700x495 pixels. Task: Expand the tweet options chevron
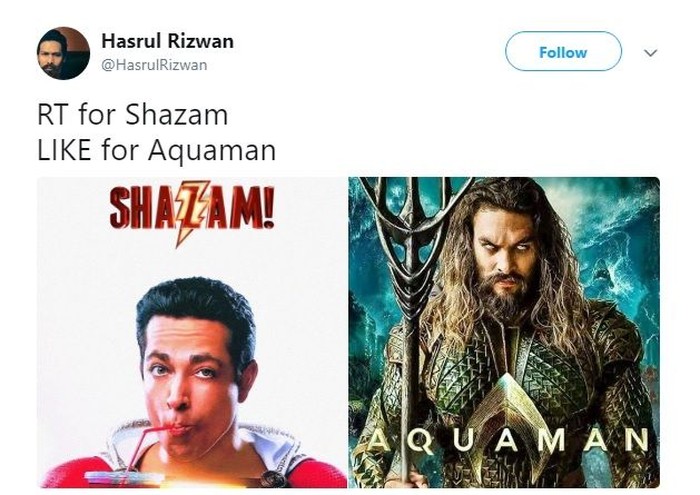tap(650, 53)
